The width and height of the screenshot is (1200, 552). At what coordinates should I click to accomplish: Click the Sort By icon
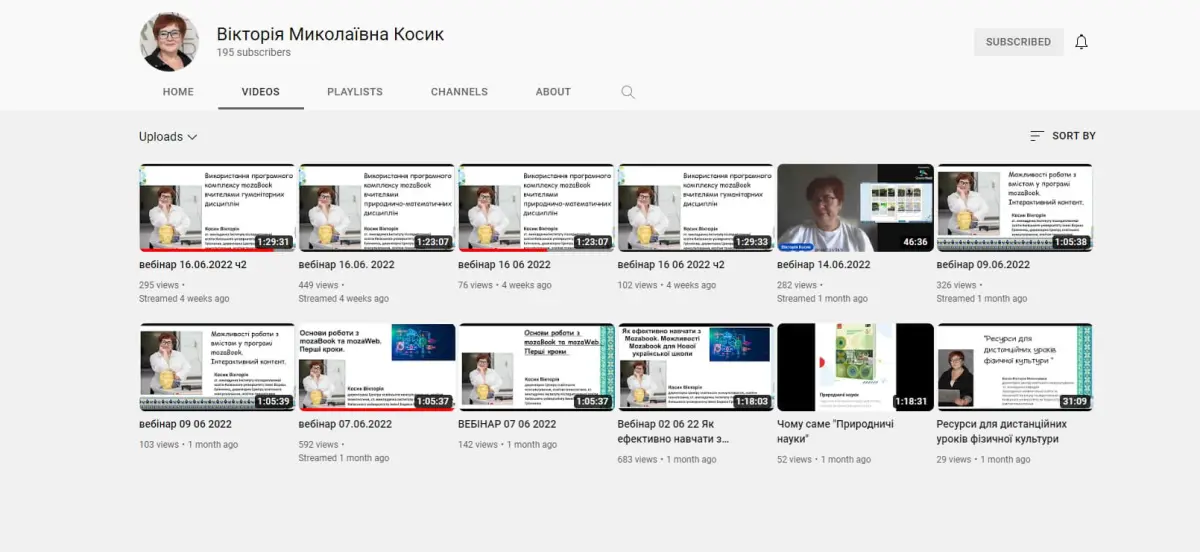(1037, 136)
